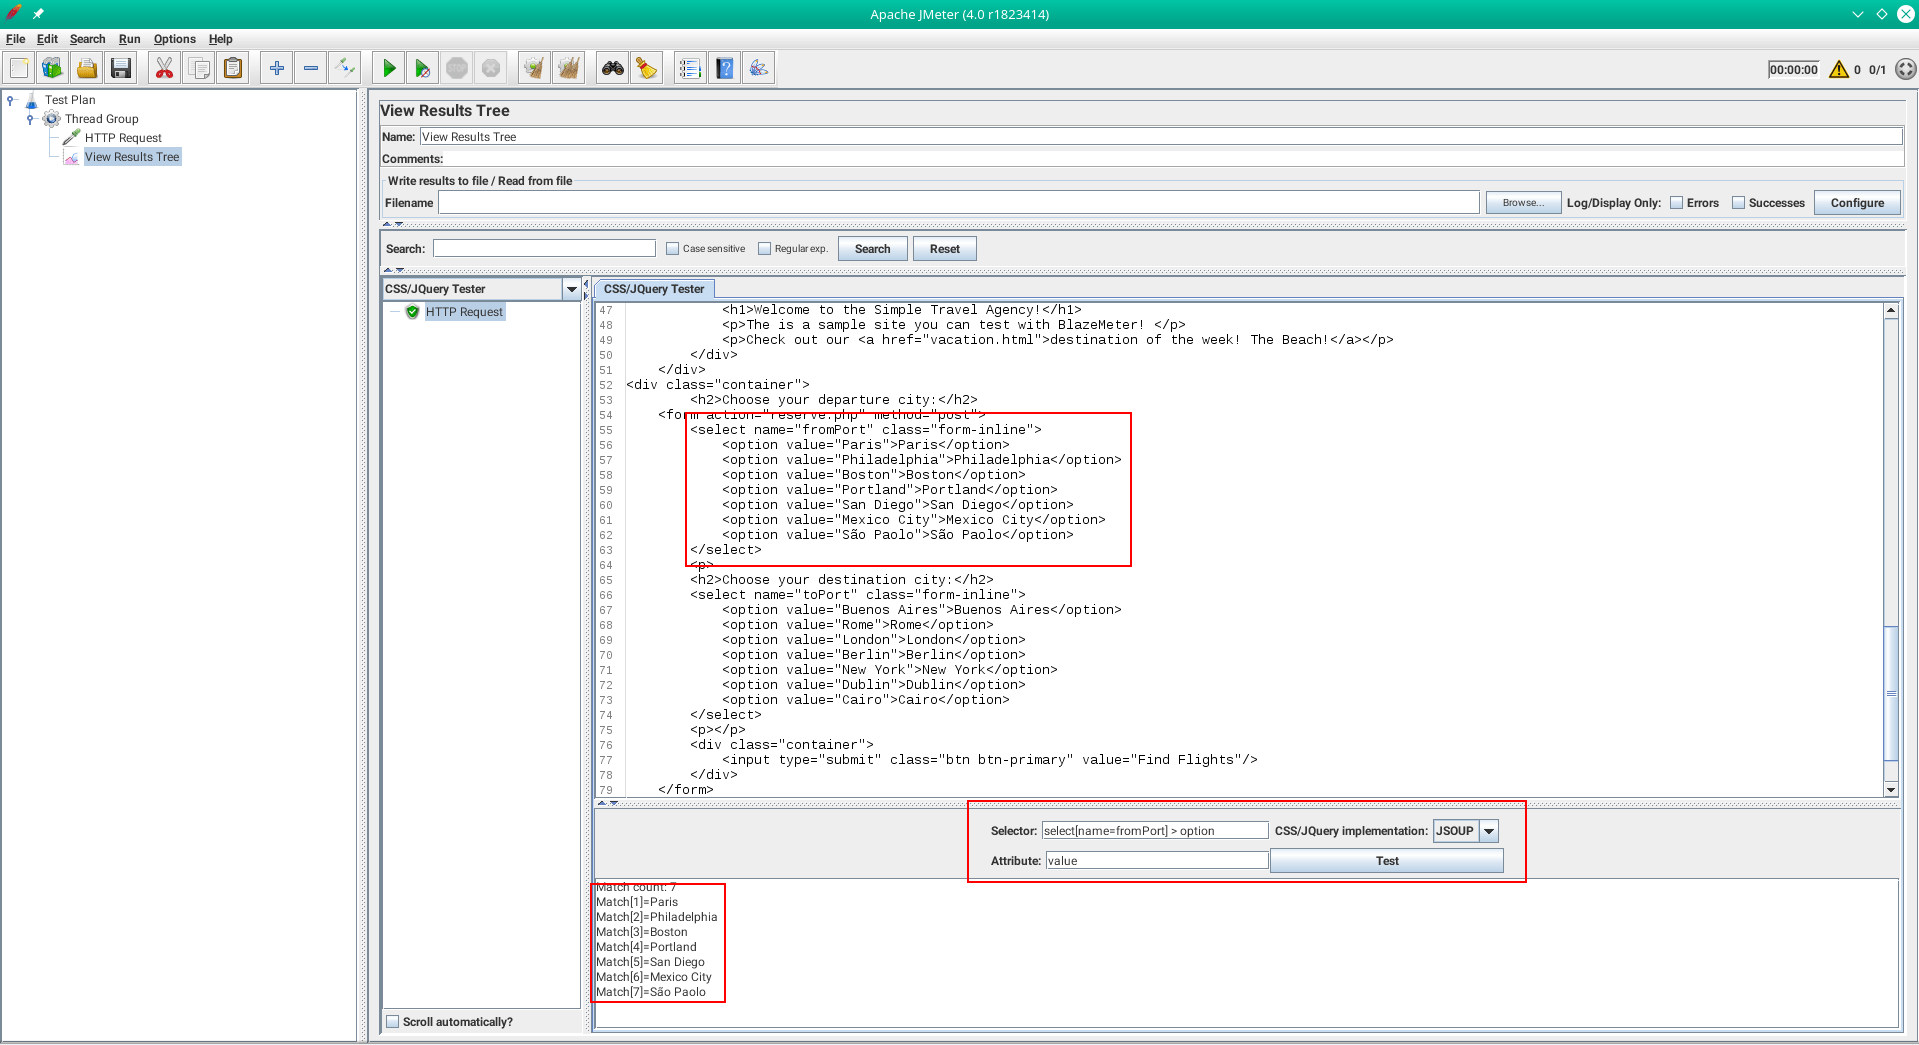
Task: Collapse the Test Plan tree node
Action: click(11, 100)
